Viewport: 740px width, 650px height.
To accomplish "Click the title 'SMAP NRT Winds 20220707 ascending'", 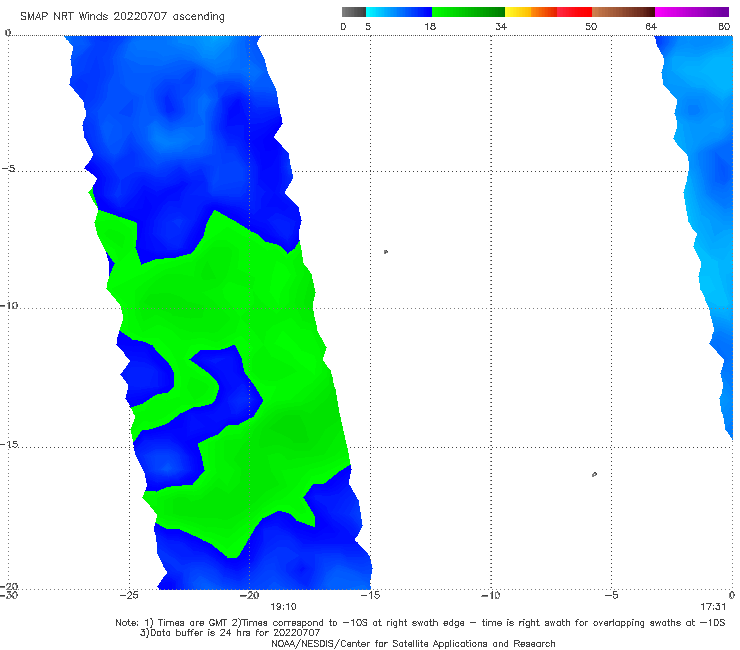I will [x=122, y=16].
